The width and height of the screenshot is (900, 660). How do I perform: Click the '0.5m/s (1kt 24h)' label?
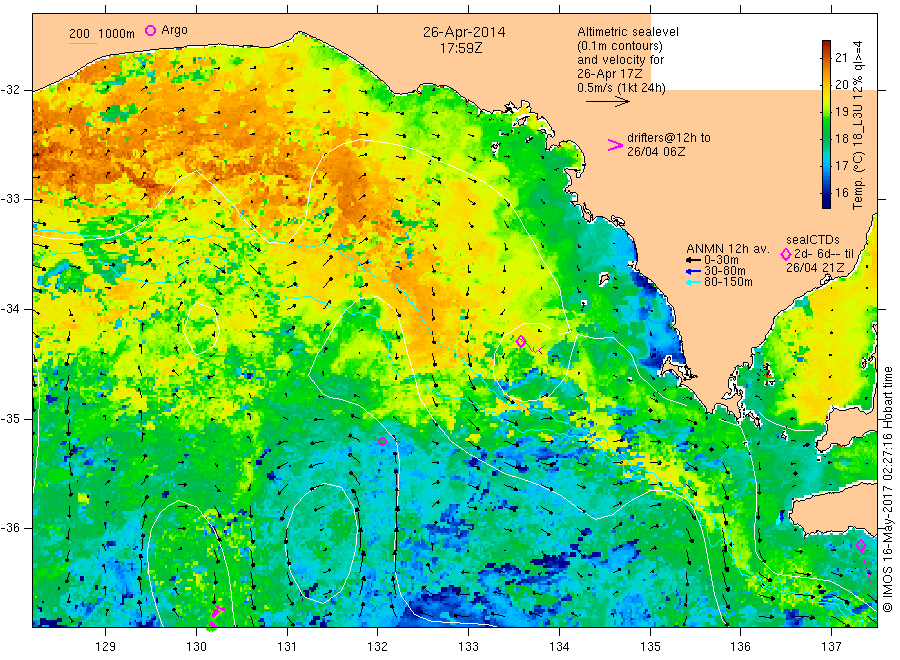pos(622,88)
